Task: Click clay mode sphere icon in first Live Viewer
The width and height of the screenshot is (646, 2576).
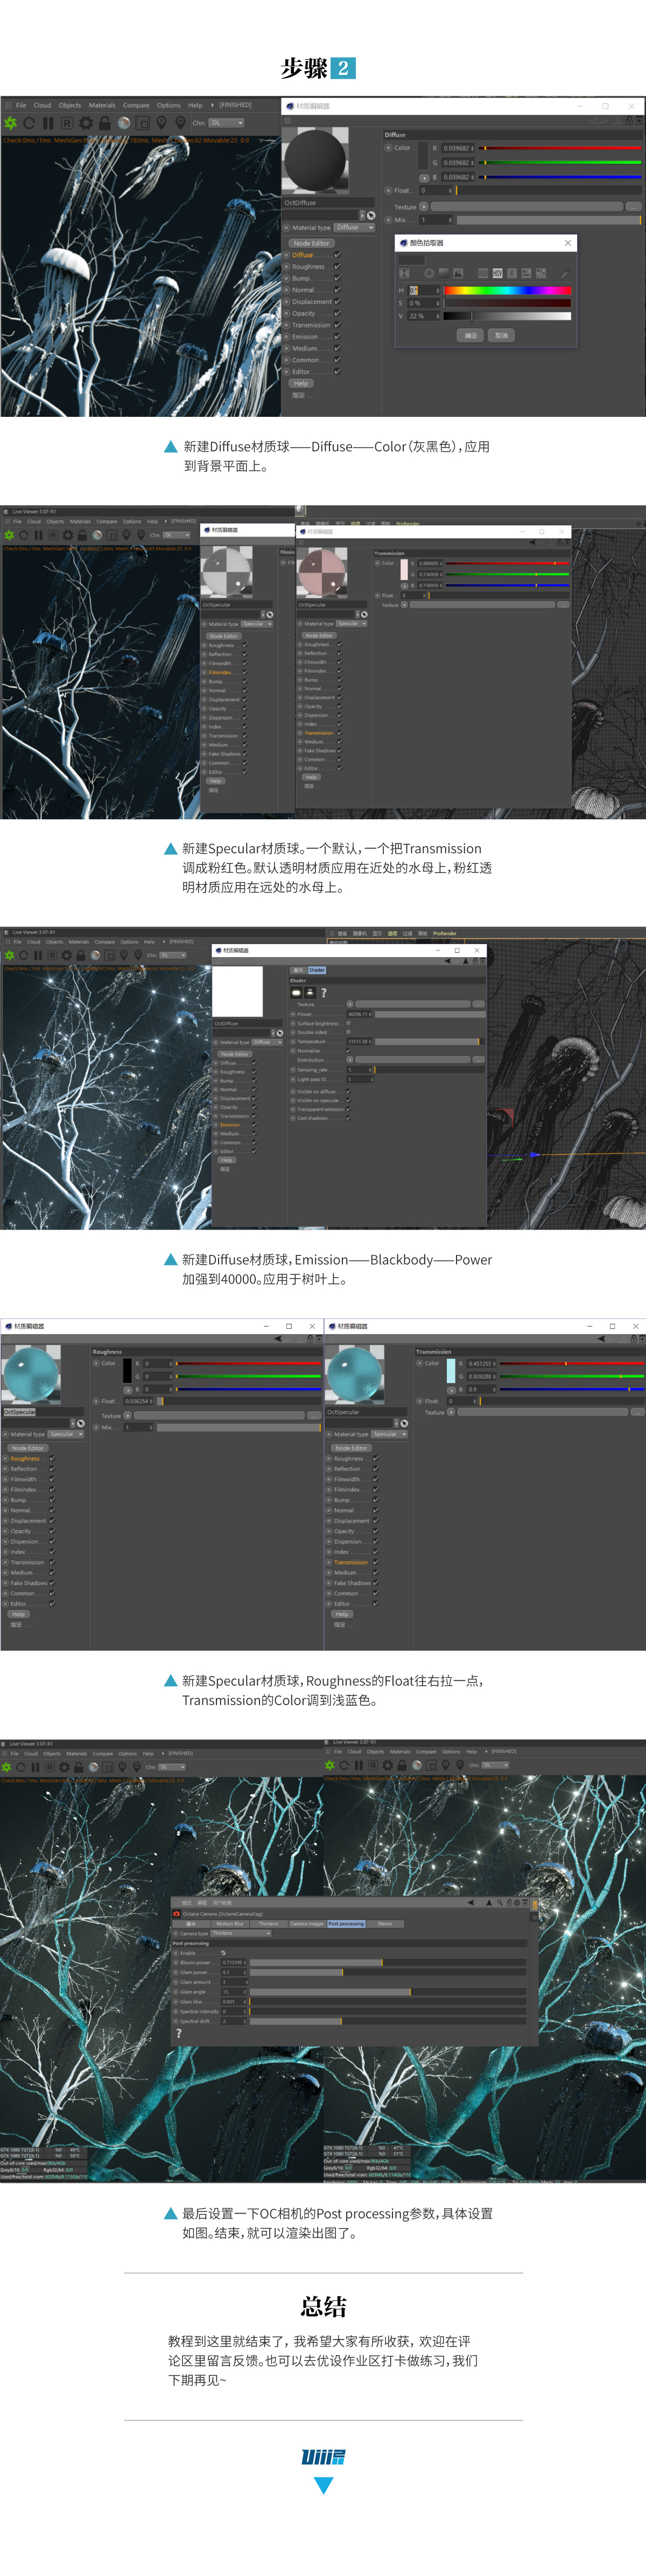Action: coord(124,123)
